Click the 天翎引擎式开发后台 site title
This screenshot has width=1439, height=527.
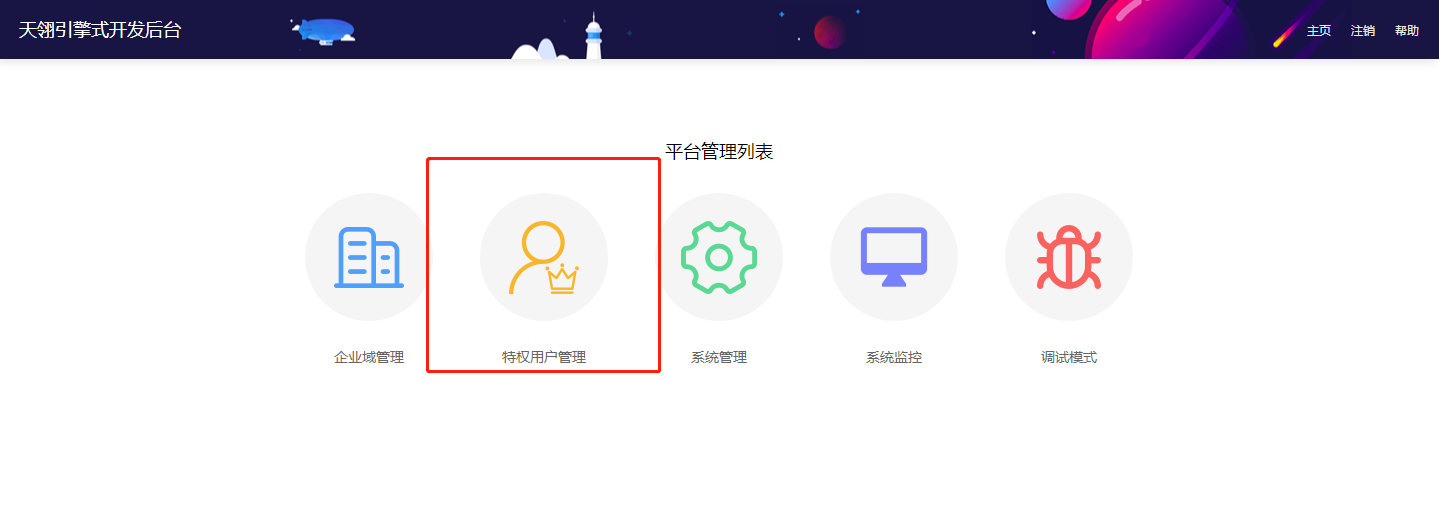coord(100,30)
